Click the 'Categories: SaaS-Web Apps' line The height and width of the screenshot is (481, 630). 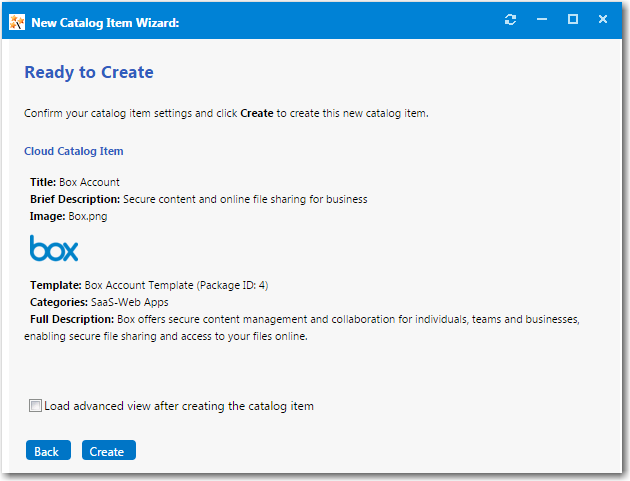pos(99,302)
